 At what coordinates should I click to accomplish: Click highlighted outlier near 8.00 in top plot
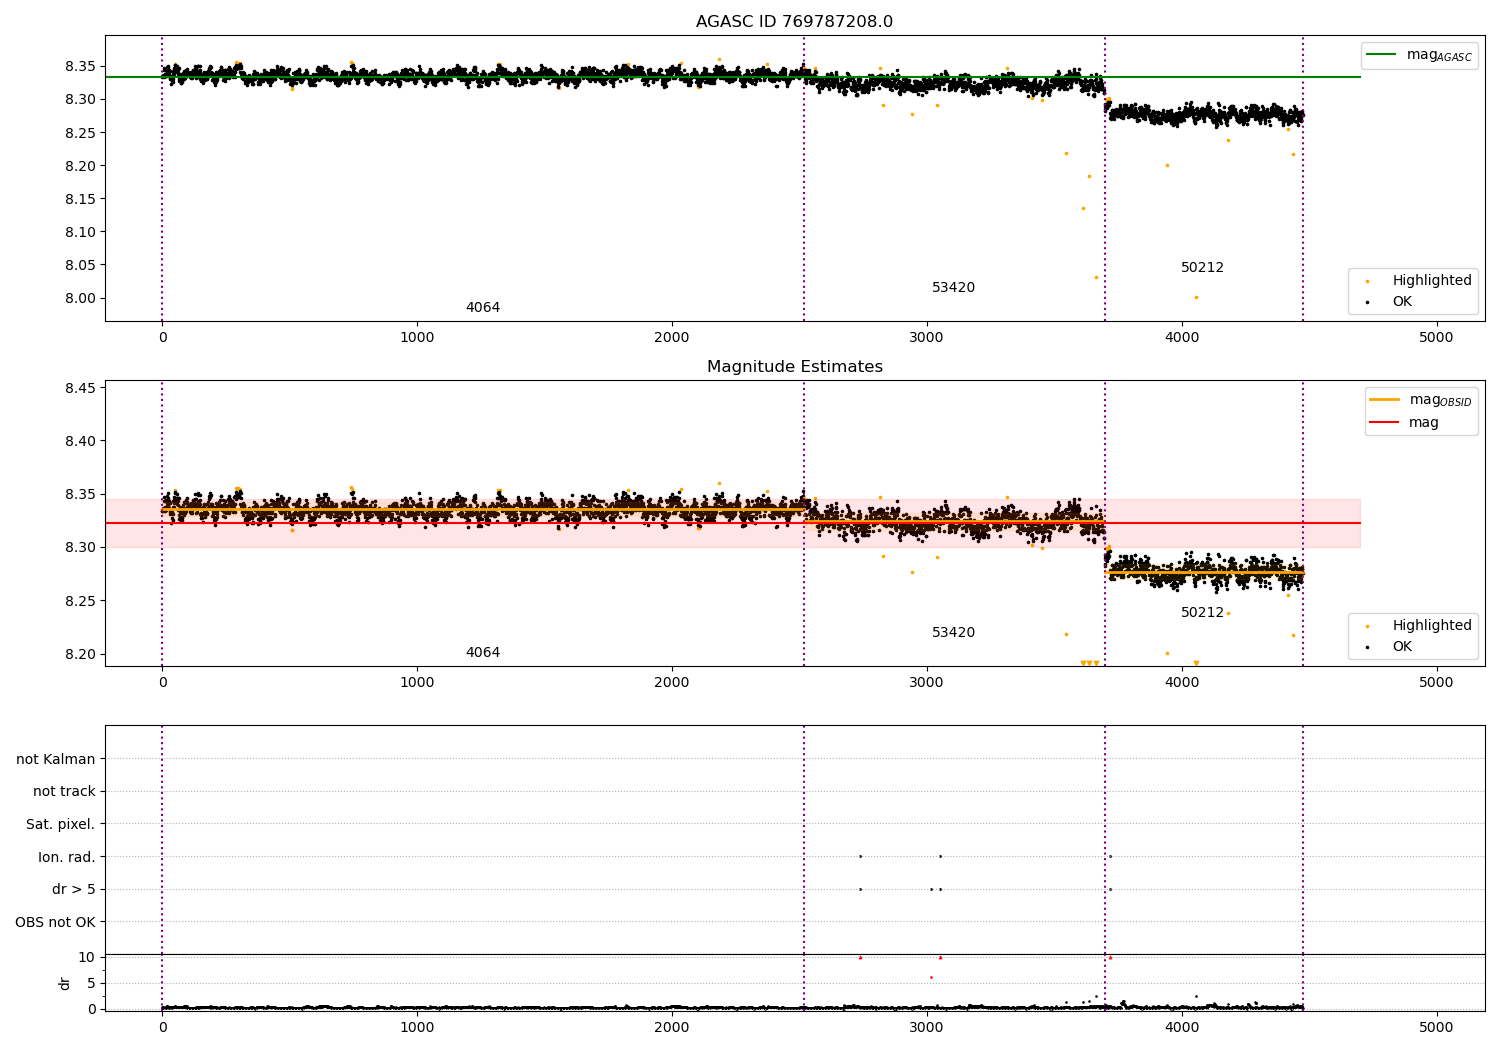1196,297
